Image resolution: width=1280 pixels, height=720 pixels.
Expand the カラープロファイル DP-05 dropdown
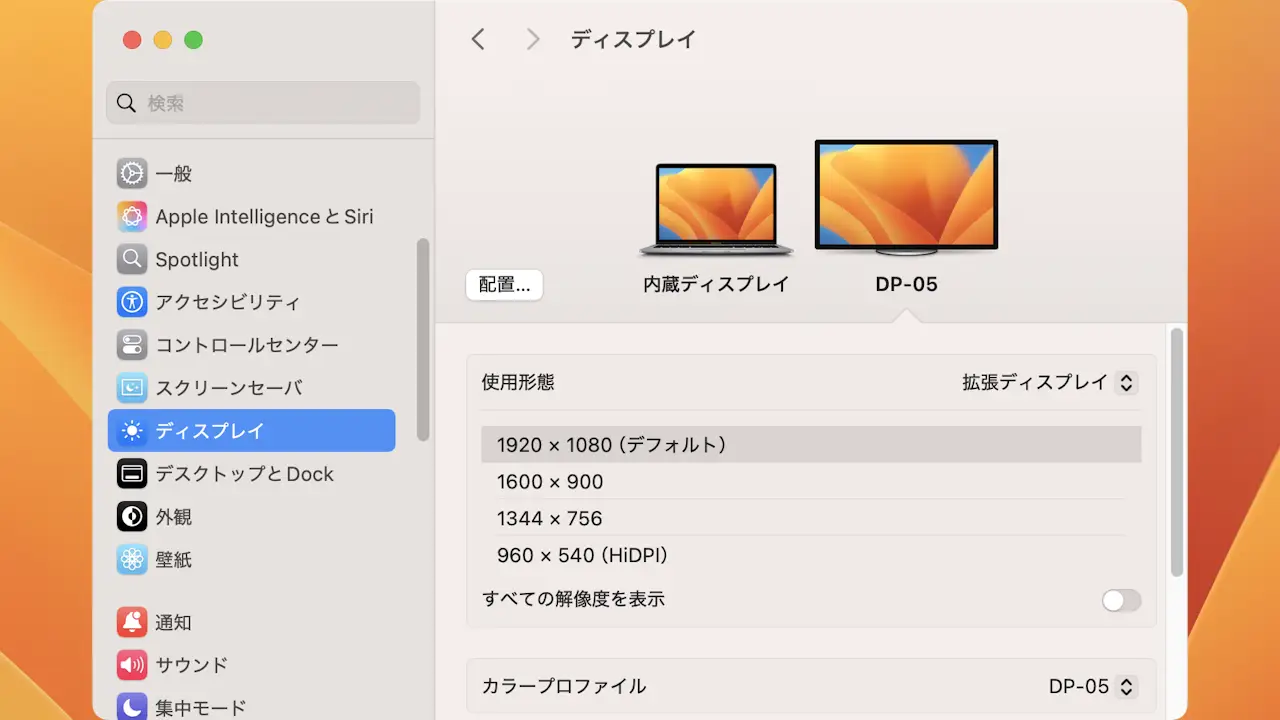(1092, 686)
